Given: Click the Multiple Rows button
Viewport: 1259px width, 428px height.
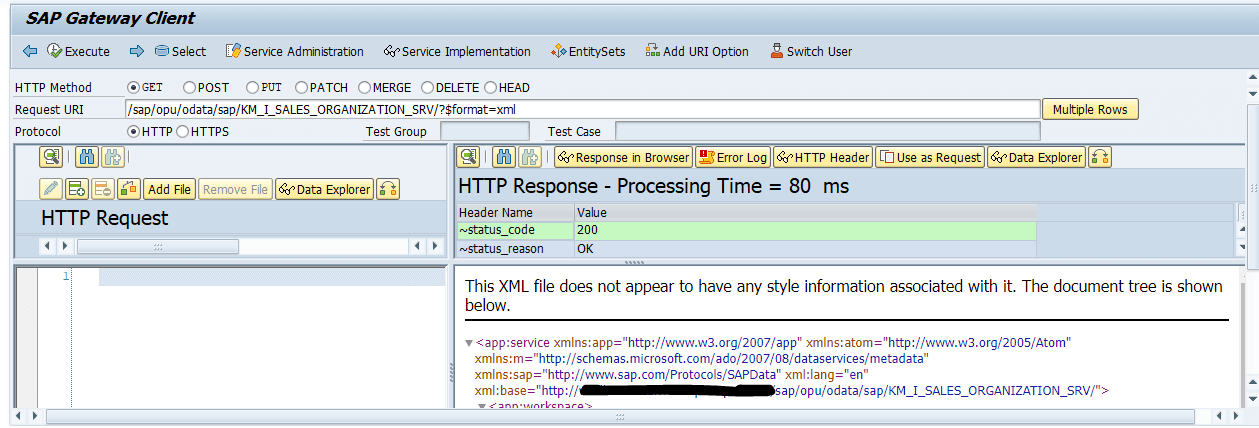Looking at the screenshot, I should 1090,109.
